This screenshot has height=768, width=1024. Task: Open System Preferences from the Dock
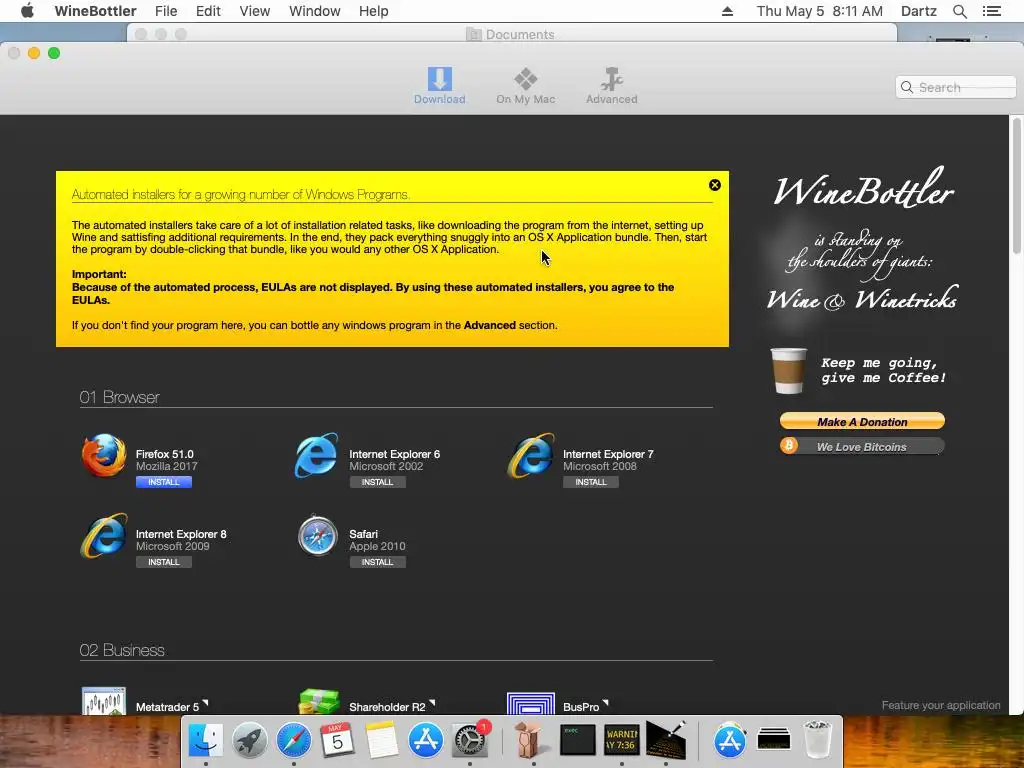pos(470,741)
